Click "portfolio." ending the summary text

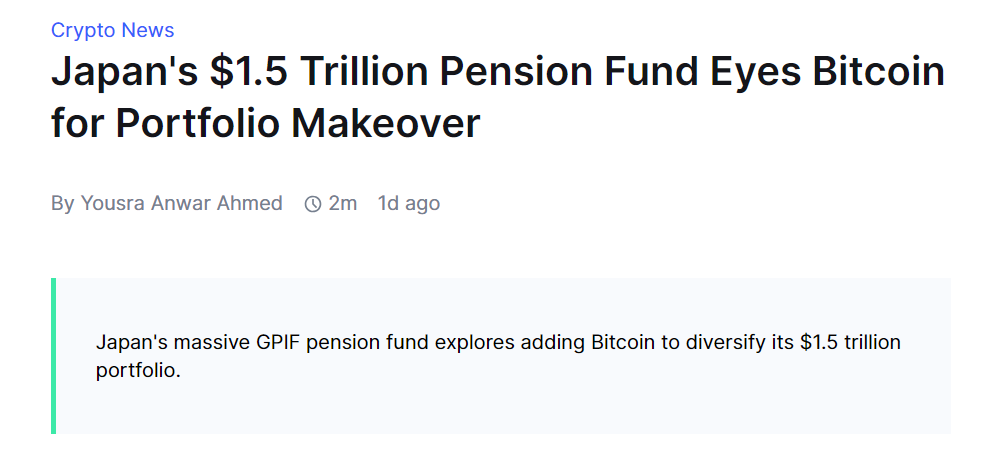[138, 370]
